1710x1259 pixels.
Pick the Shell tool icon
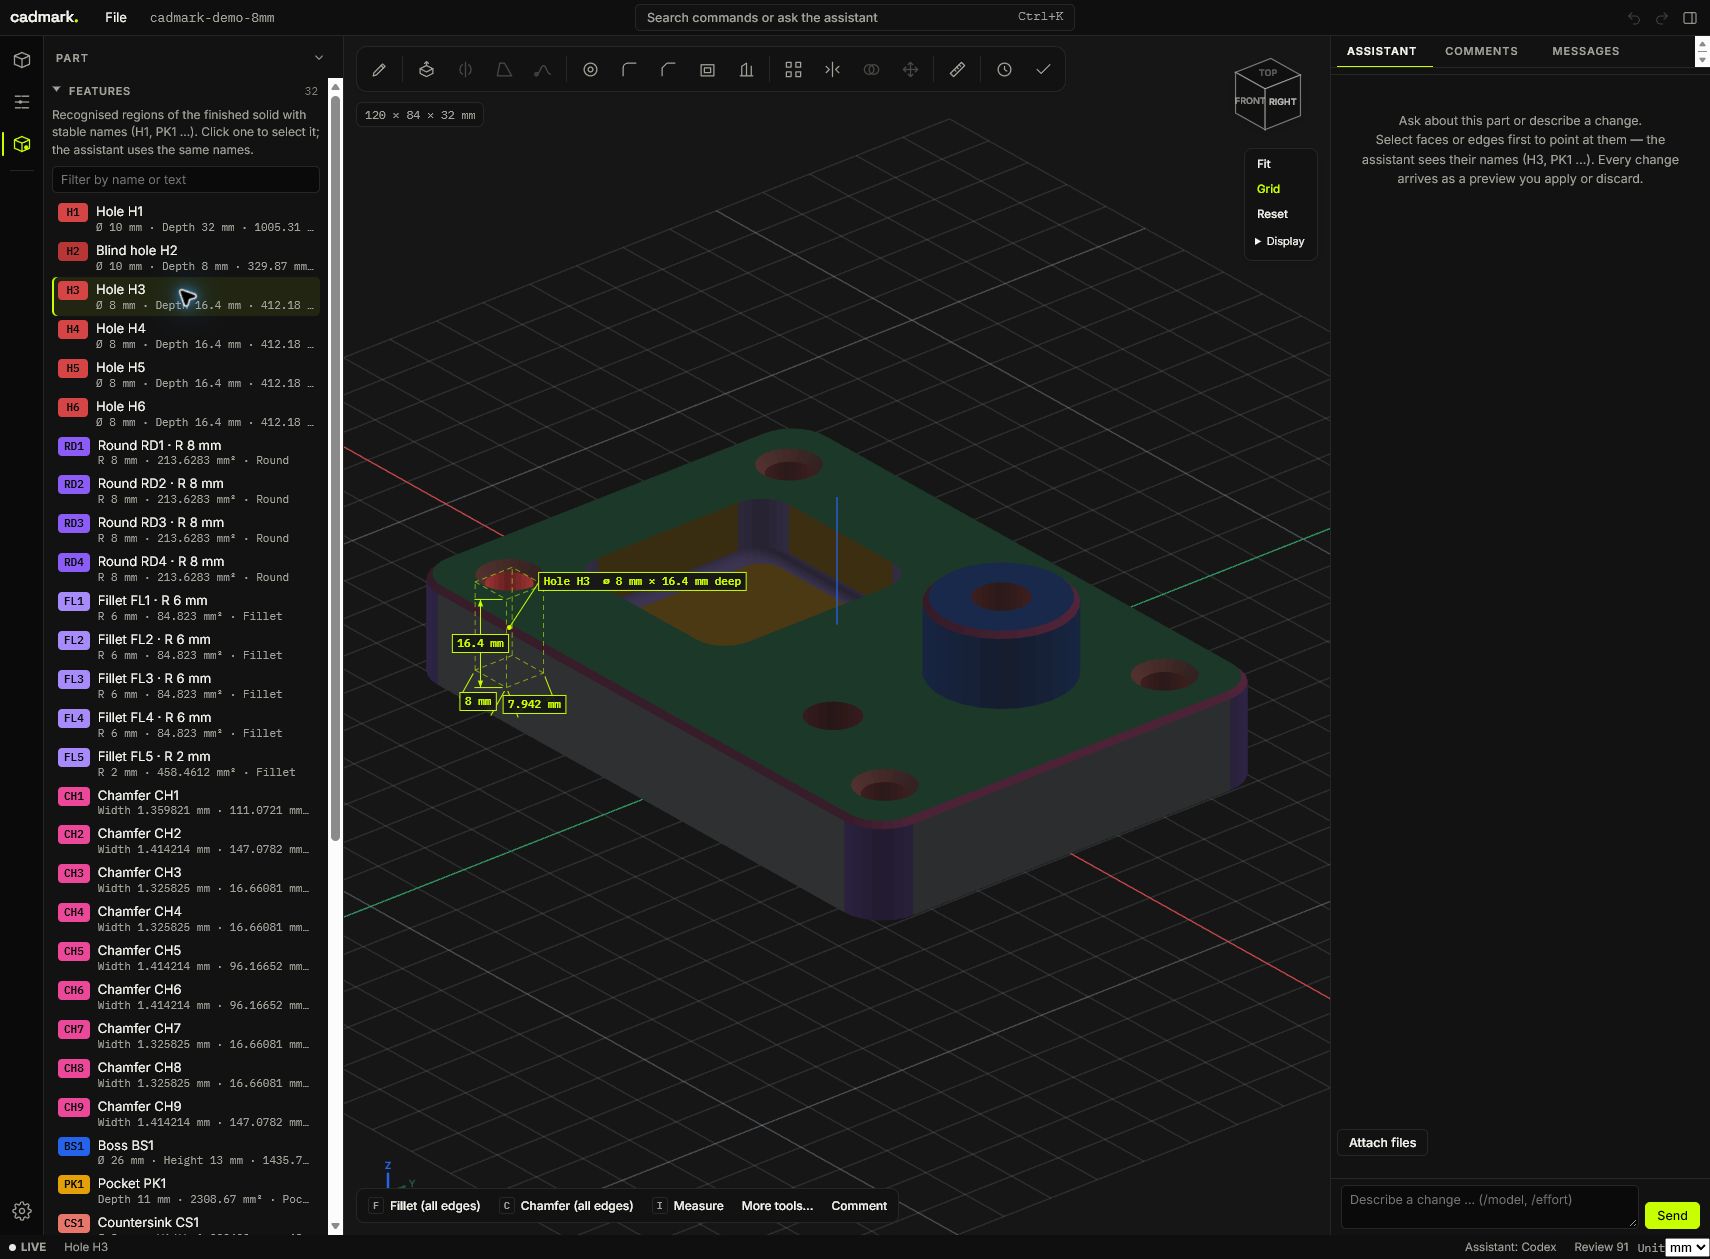tap(707, 70)
